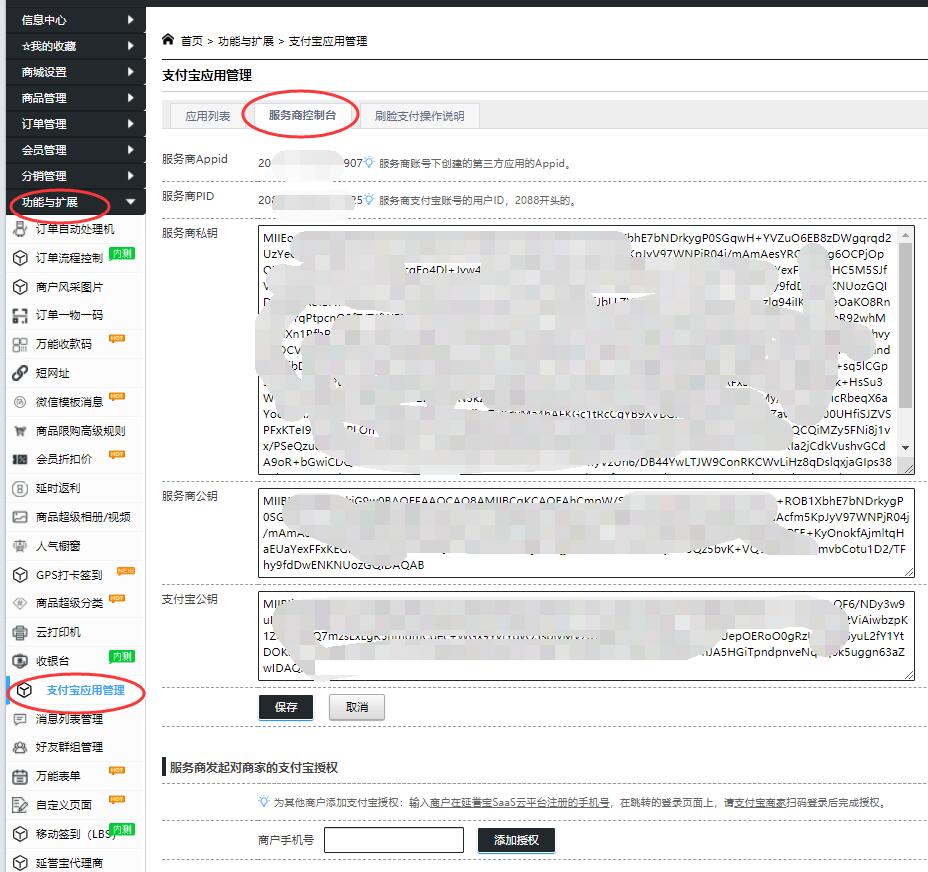Click the cube icon beside 移动签到 (LBS)
Screen dimensions: 928x872
tap(20, 834)
